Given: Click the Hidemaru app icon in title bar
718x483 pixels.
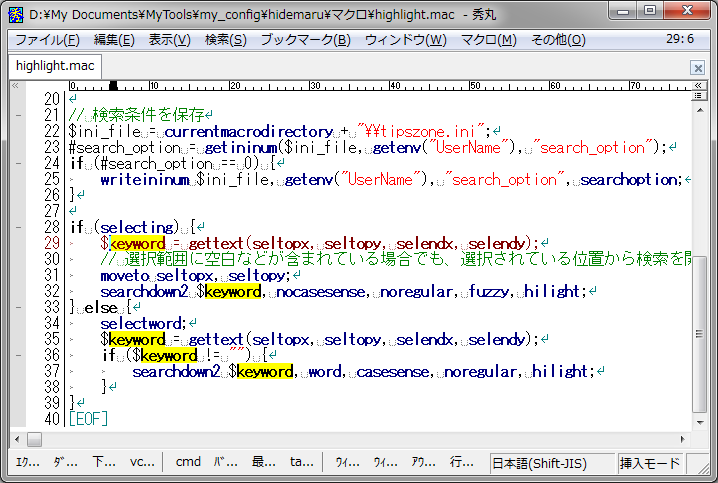Looking at the screenshot, I should pos(16,15).
